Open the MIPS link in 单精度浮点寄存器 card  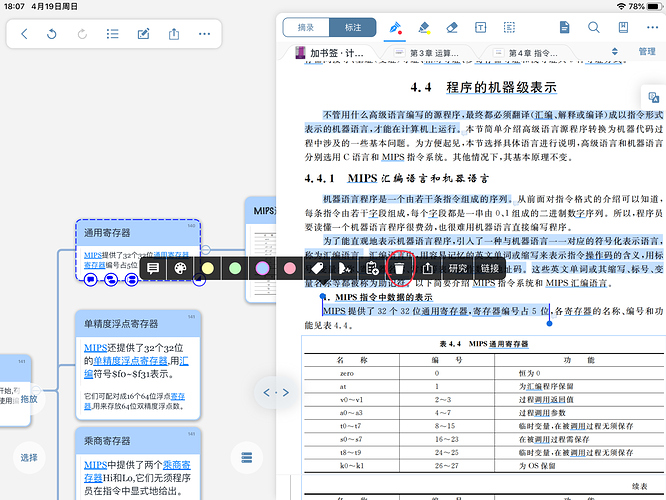(x=96, y=348)
